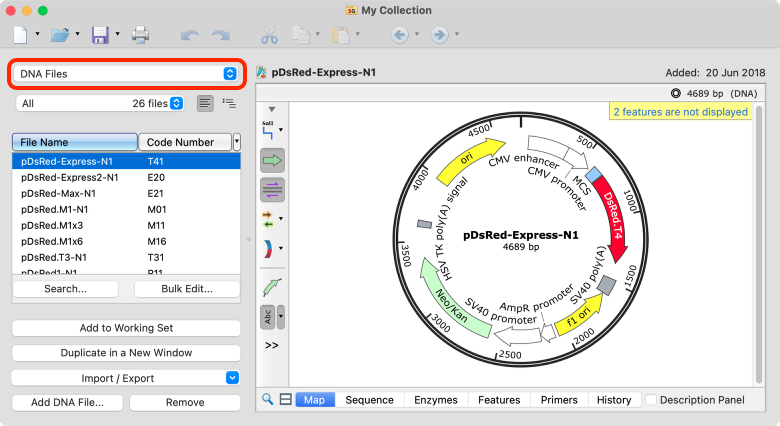This screenshot has height=426, width=780.
Task: Click the Remove button
Action: [185, 403]
